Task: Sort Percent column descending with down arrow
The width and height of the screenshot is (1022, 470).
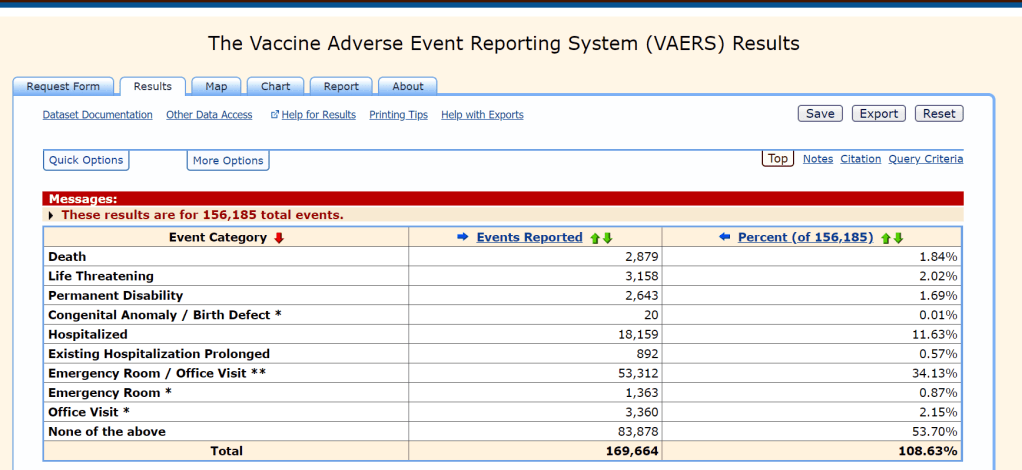Action: [898, 238]
